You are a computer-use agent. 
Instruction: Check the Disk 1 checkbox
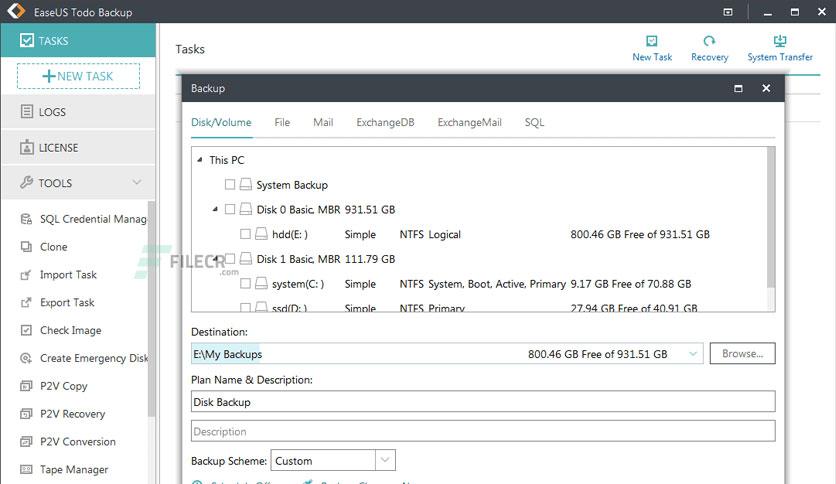click(x=230, y=259)
